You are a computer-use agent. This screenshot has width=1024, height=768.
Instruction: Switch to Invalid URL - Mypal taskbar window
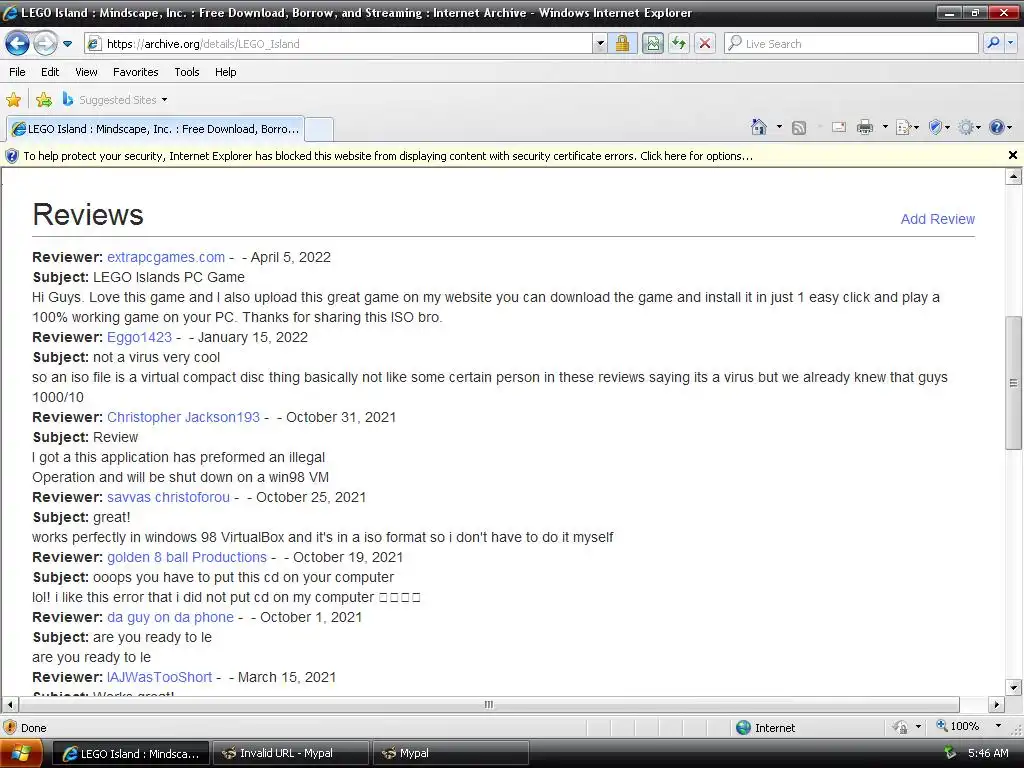[x=291, y=754]
